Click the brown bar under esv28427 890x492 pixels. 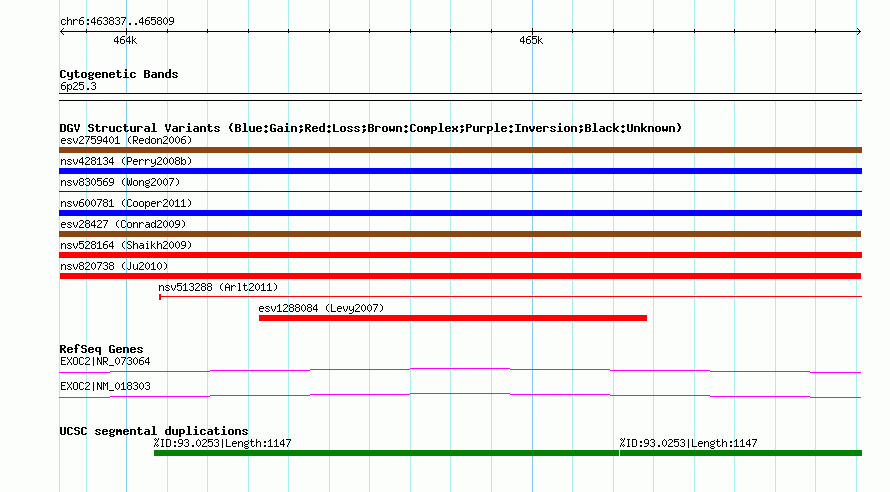460,234
